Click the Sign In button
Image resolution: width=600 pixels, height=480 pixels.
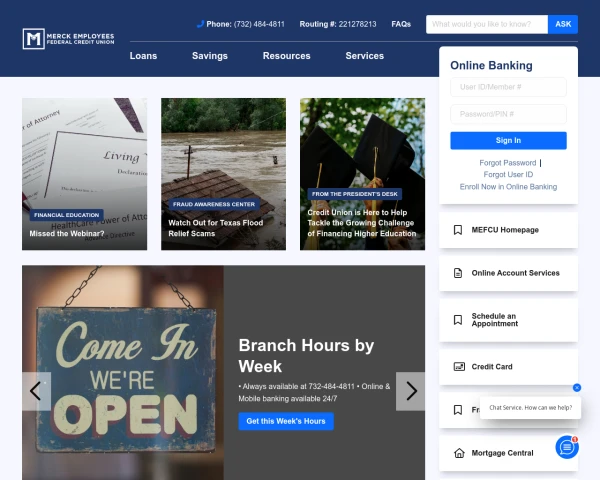[508, 140]
